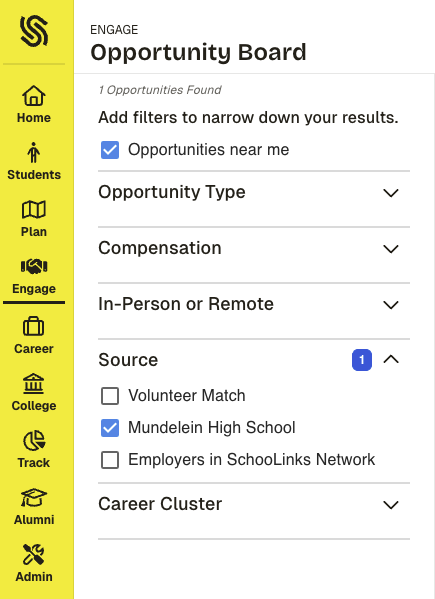Uncheck Opportunities near me checkbox
The height and width of the screenshot is (599, 435).
click(110, 150)
